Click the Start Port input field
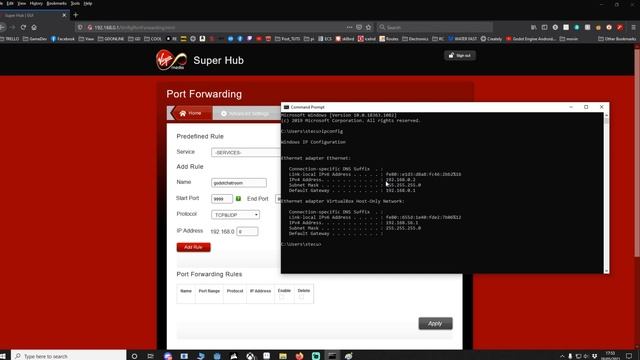The image size is (640, 360). point(222,199)
